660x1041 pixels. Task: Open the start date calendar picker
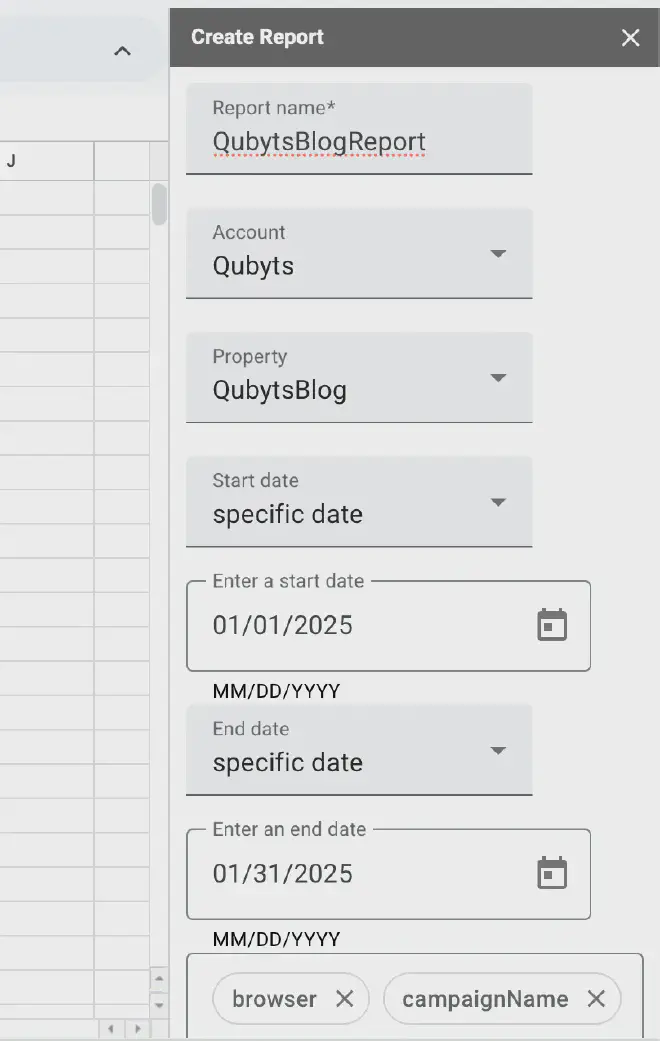click(x=552, y=625)
